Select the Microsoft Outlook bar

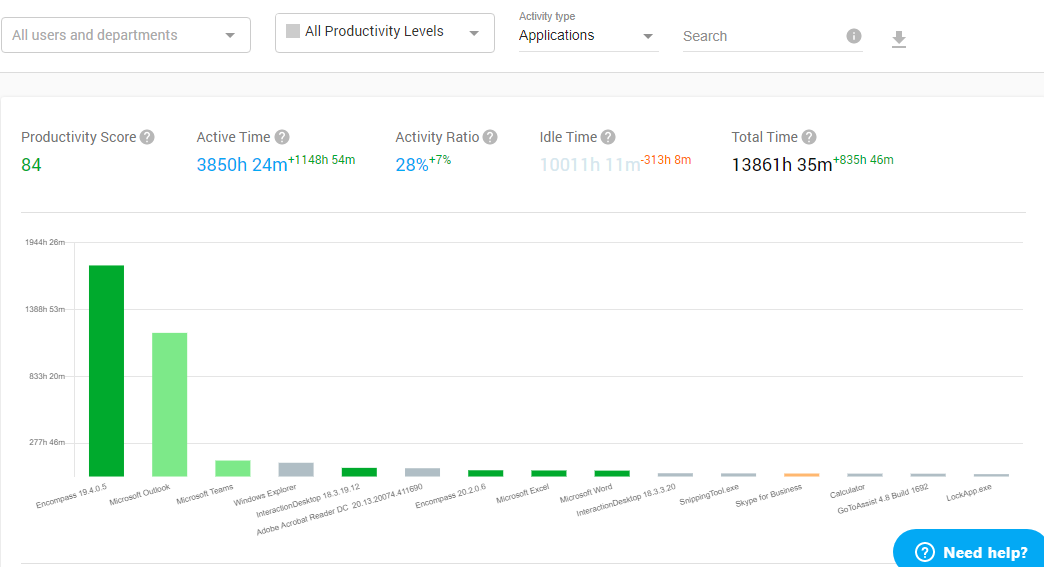coord(169,404)
